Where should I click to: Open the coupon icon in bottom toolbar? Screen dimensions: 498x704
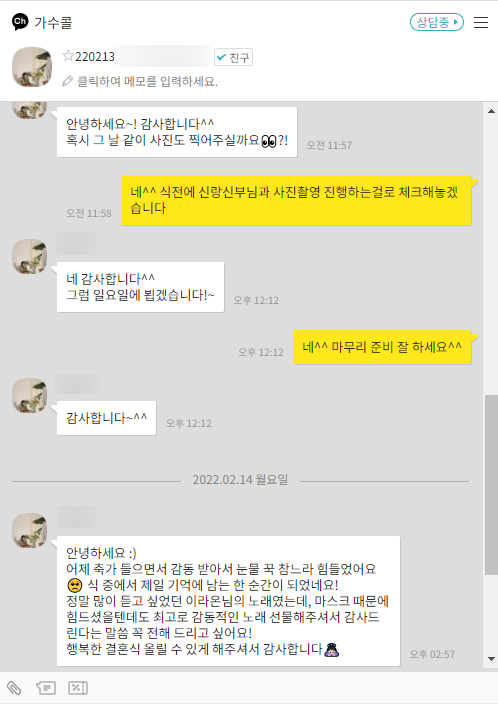click(x=78, y=688)
